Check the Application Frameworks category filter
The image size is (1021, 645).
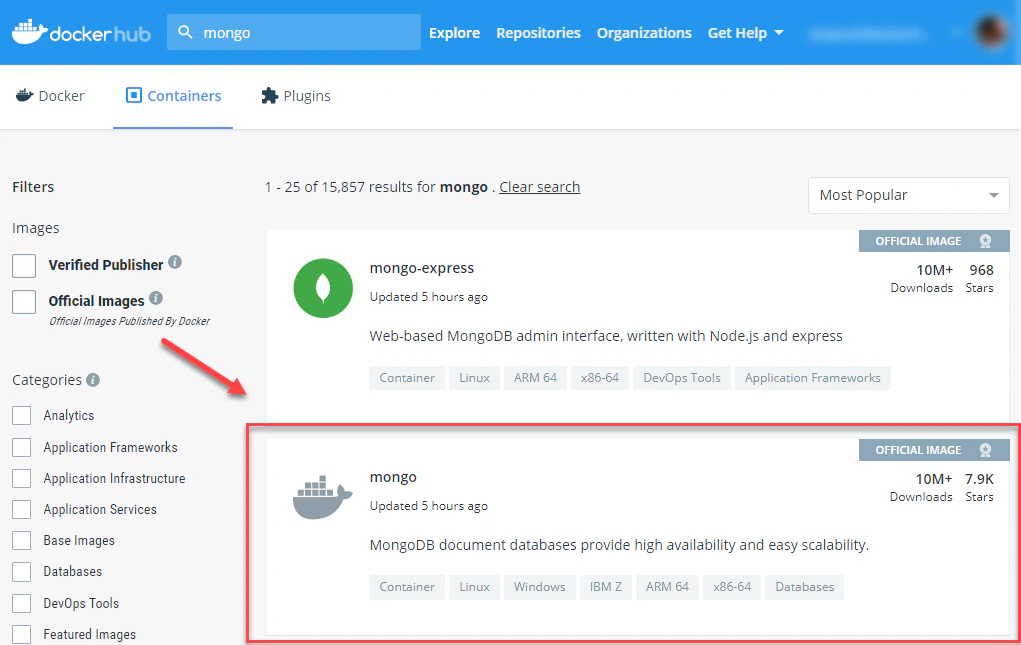pos(21,447)
